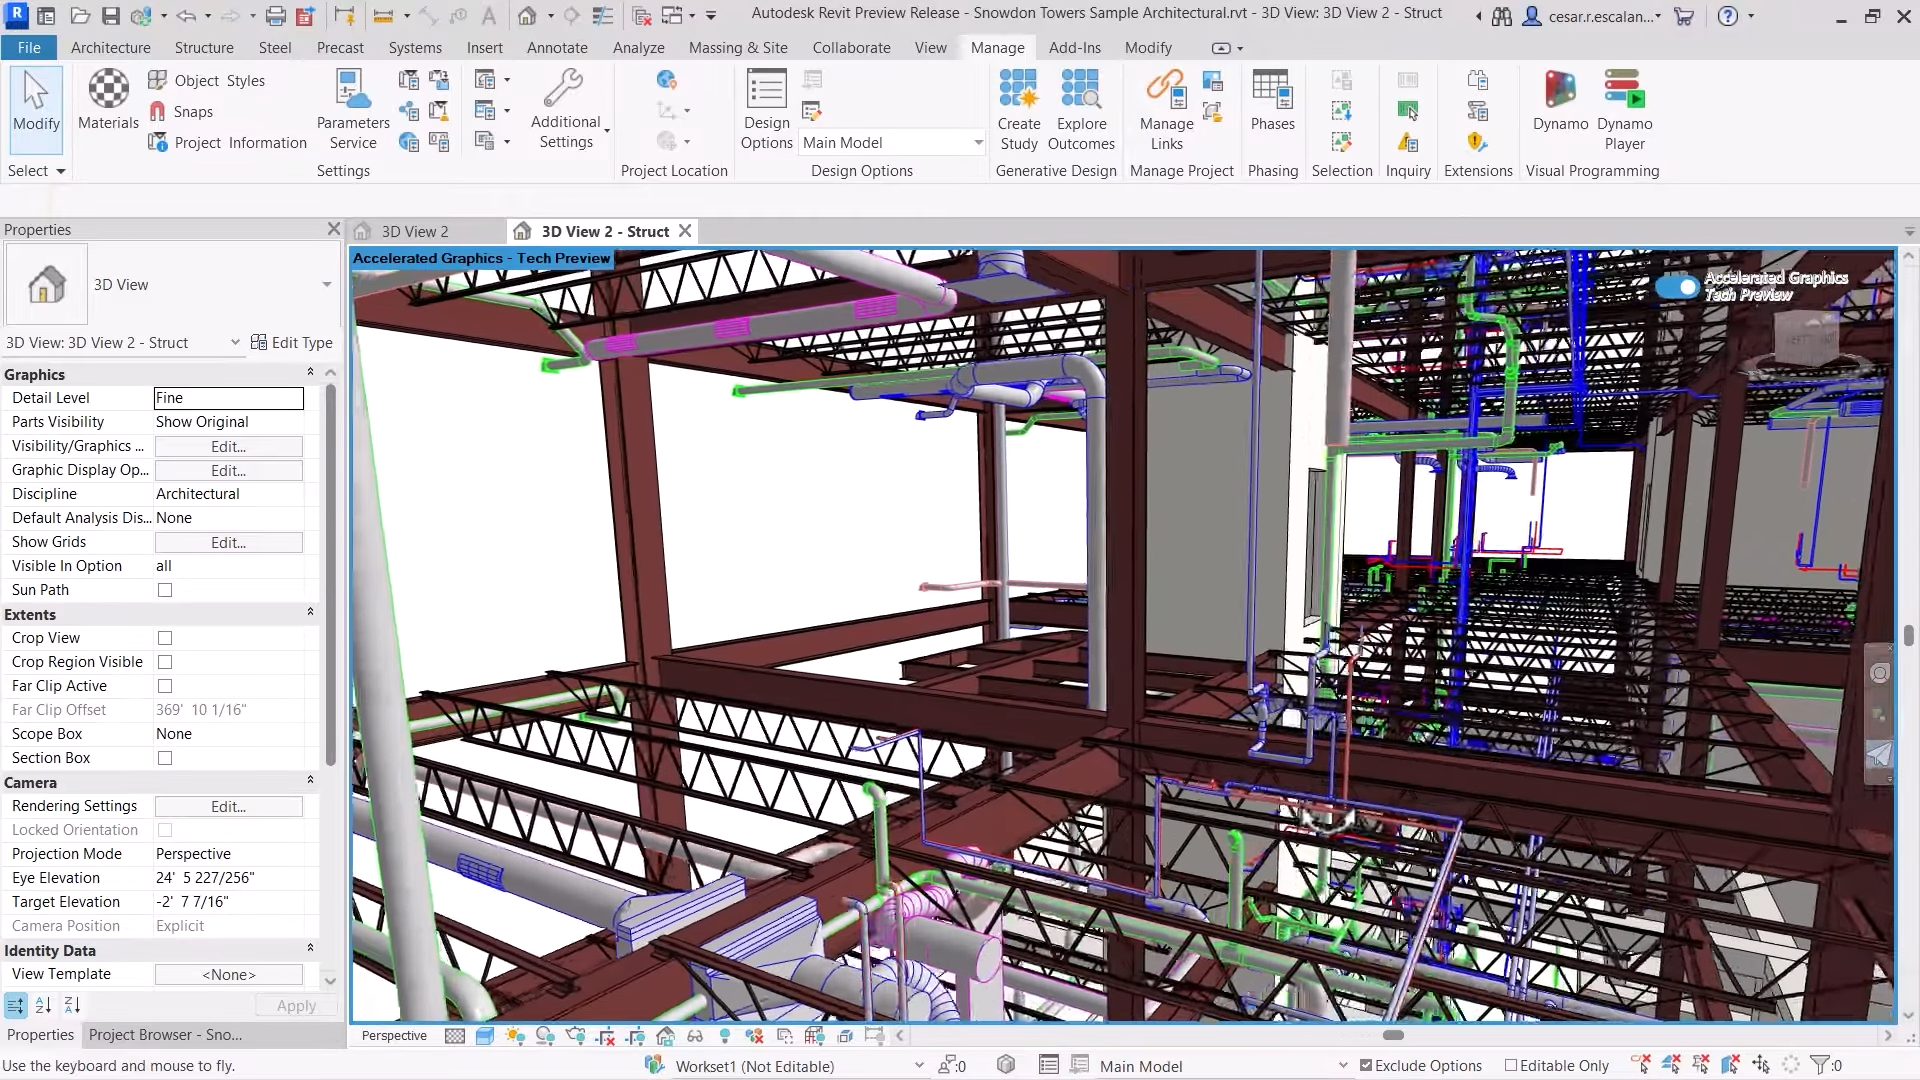This screenshot has width=1920, height=1080.
Task: Open the Annotate ribbon tab
Action: [557, 47]
